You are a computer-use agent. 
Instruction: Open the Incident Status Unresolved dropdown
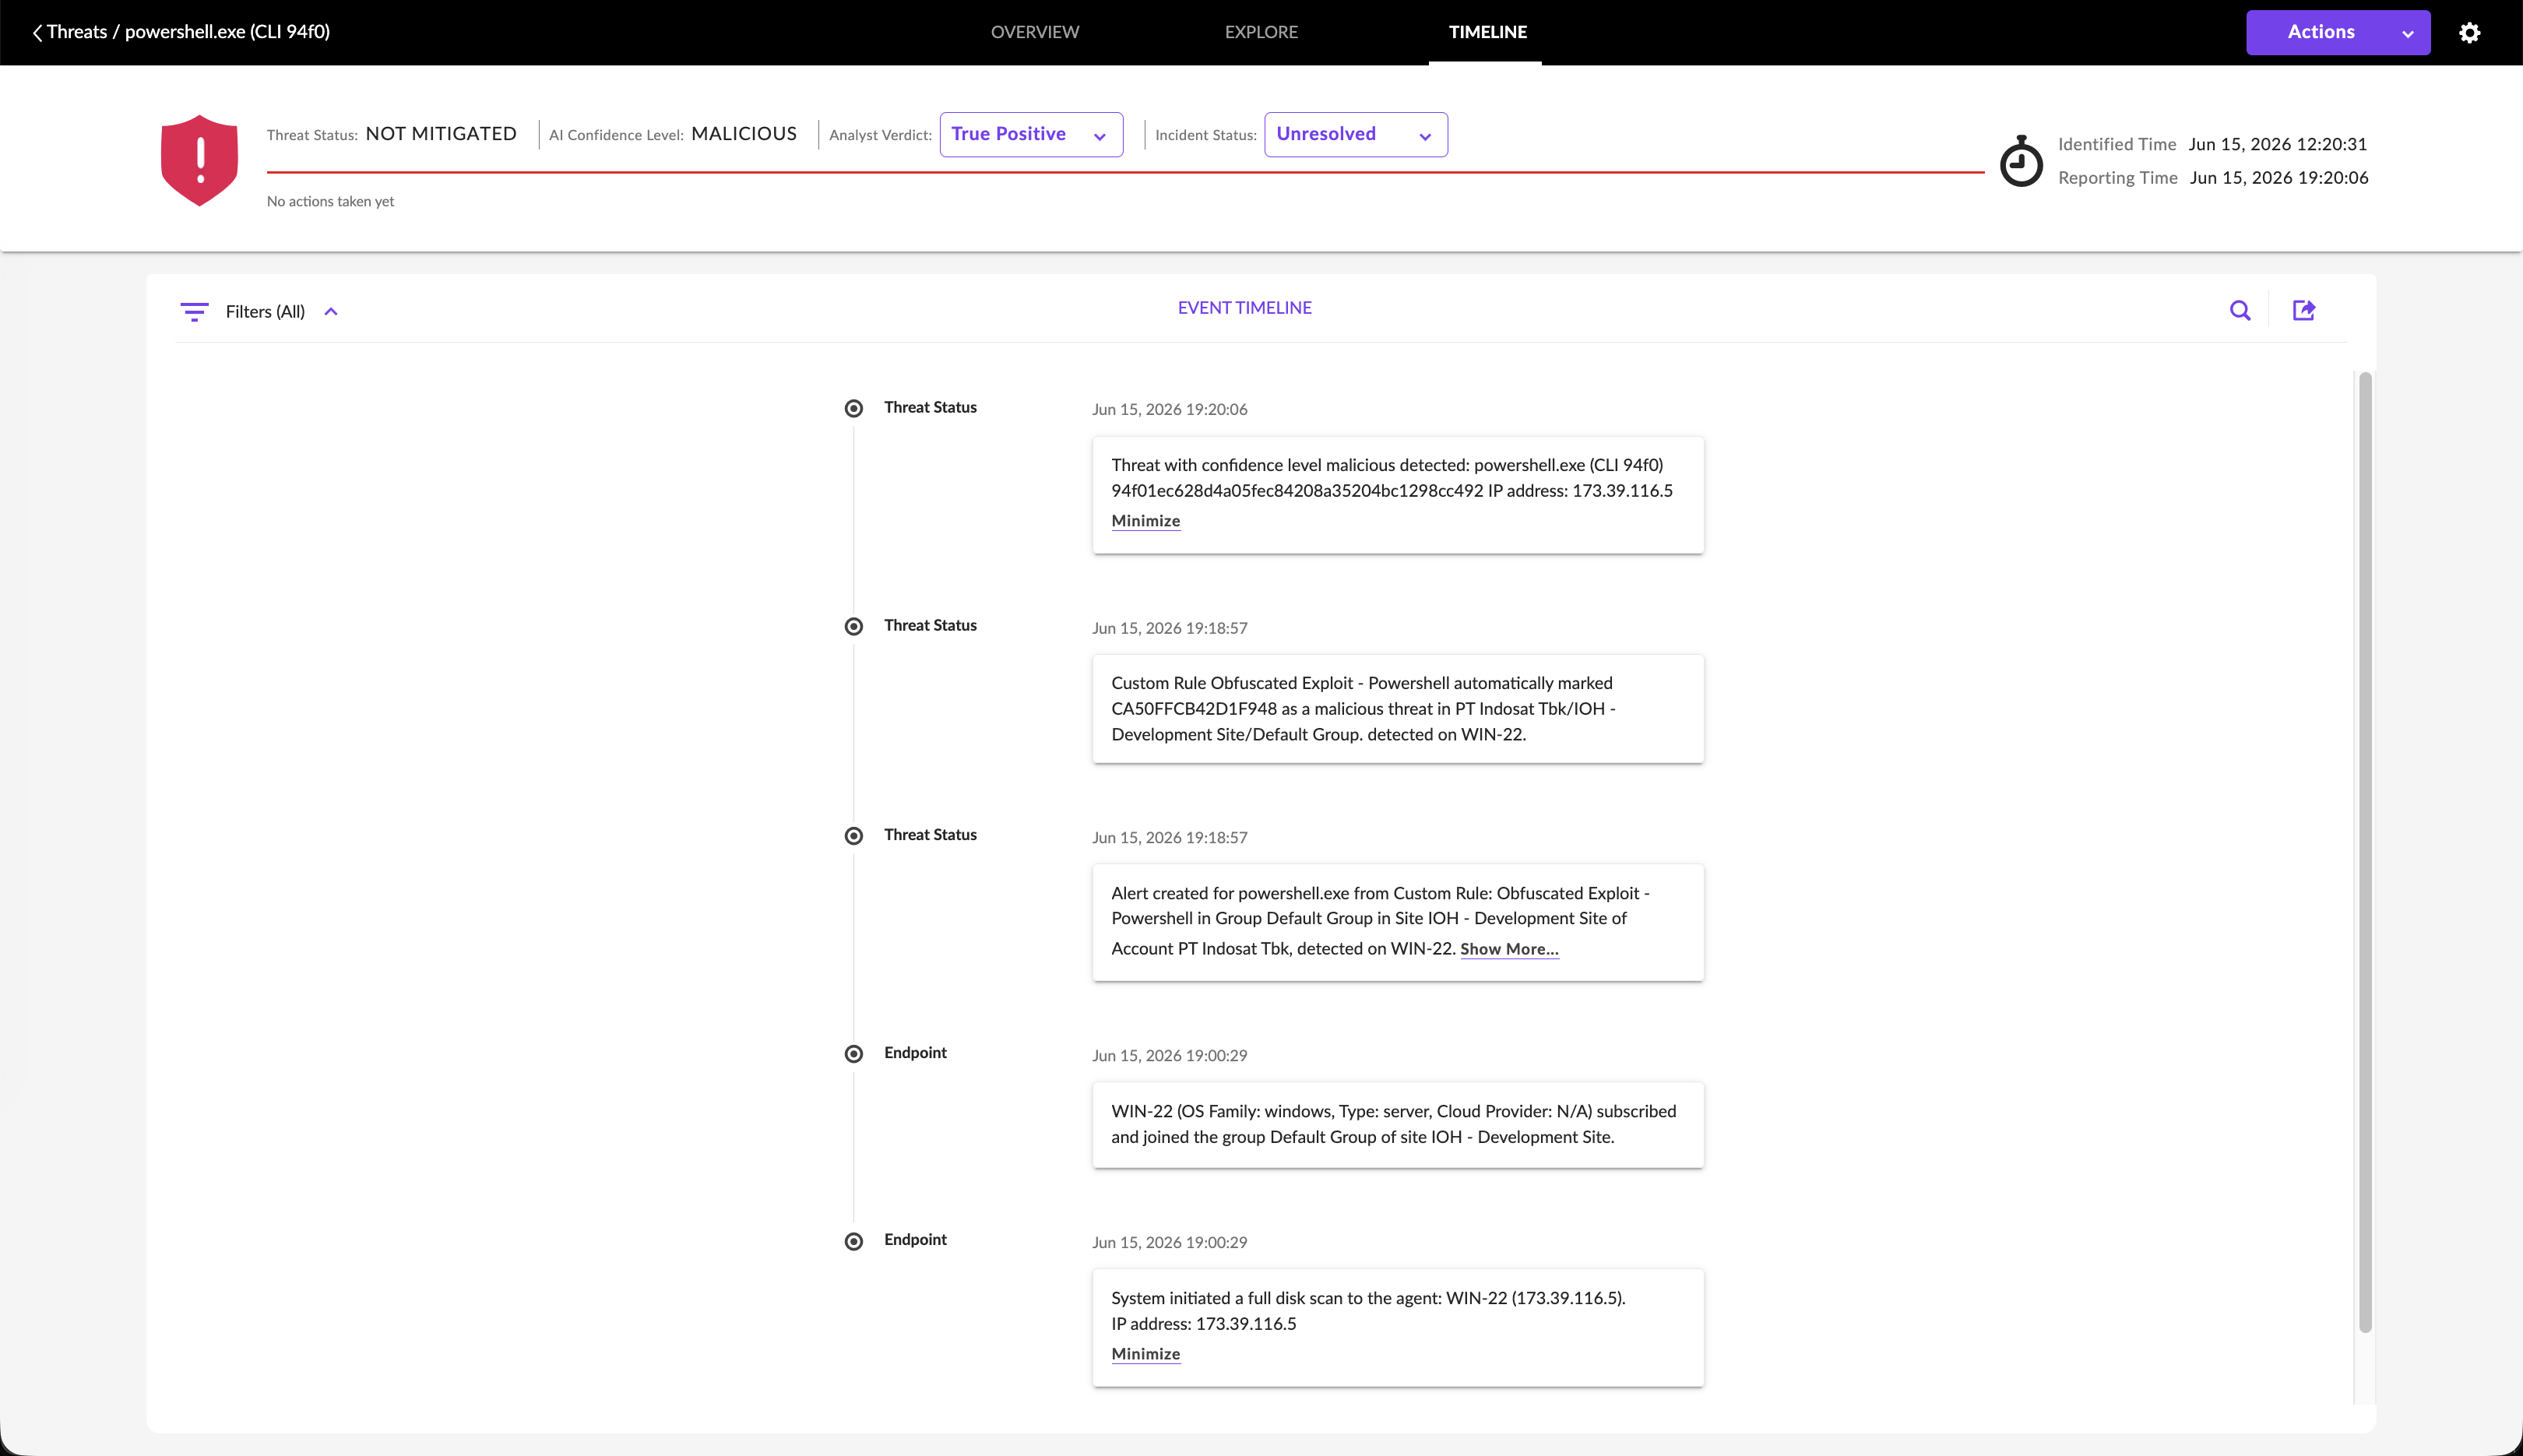click(x=1355, y=135)
